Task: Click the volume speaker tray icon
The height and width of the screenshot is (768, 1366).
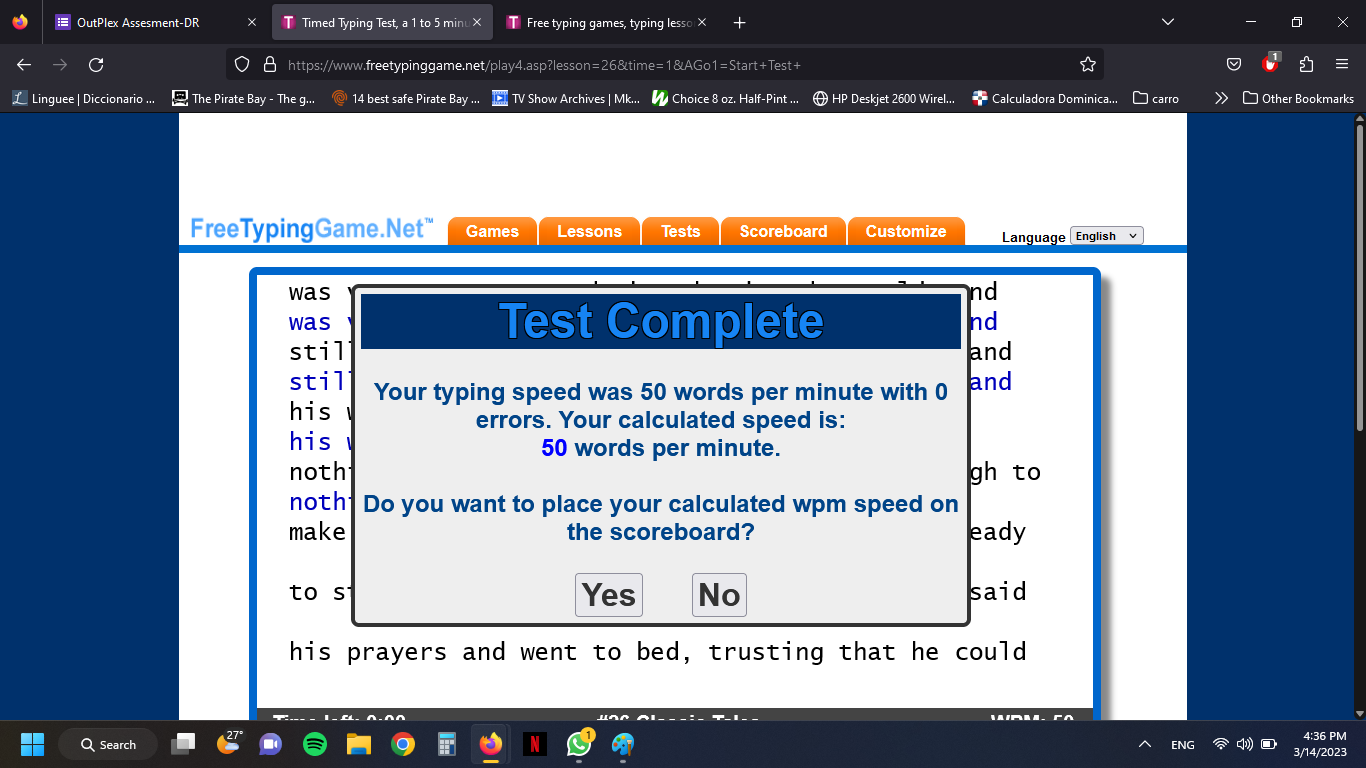Action: [1244, 744]
